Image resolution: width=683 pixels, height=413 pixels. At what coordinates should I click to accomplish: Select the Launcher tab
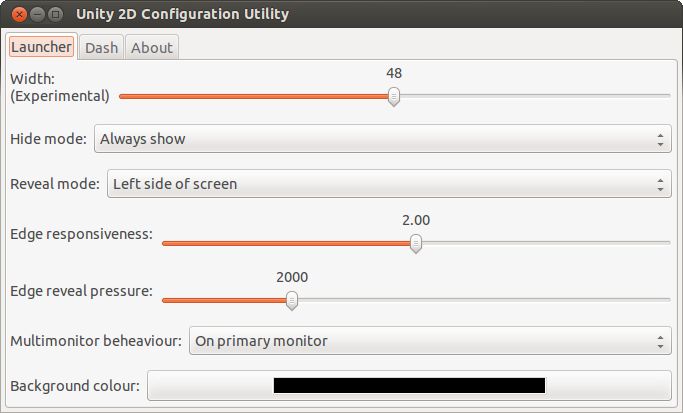pyautogui.click(x=41, y=47)
